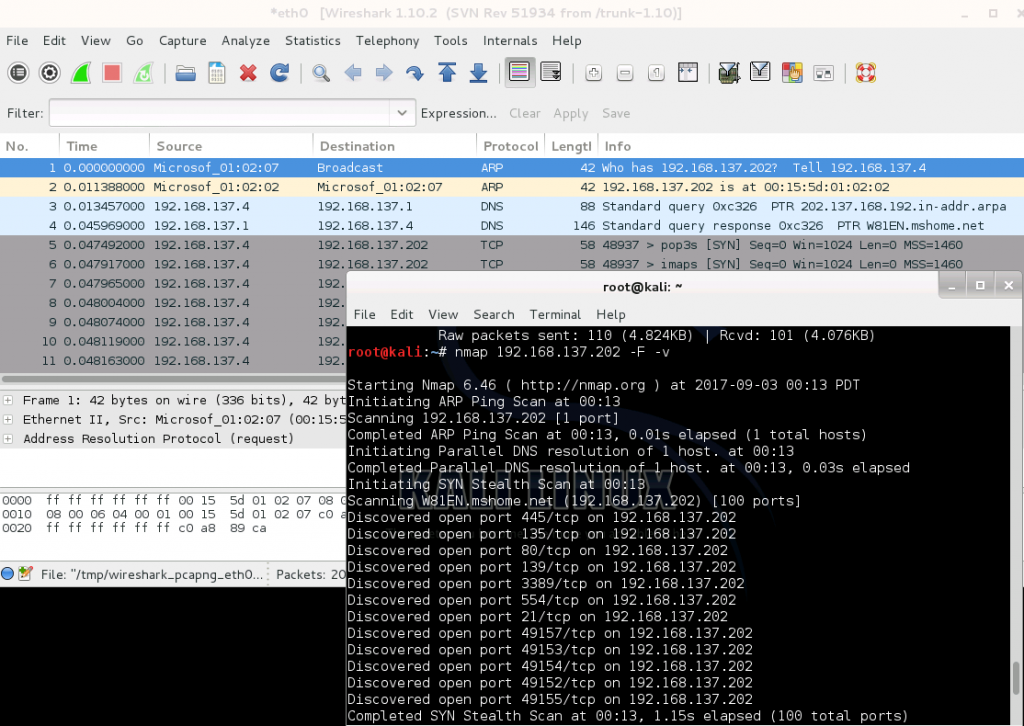Open the display filter dropdown arrow
The height and width of the screenshot is (726, 1024).
click(x=402, y=113)
